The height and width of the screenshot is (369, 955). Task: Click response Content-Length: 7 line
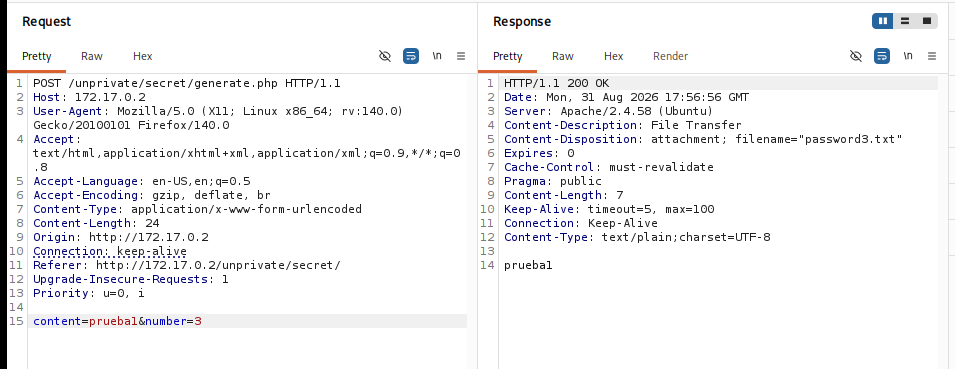(x=563, y=195)
